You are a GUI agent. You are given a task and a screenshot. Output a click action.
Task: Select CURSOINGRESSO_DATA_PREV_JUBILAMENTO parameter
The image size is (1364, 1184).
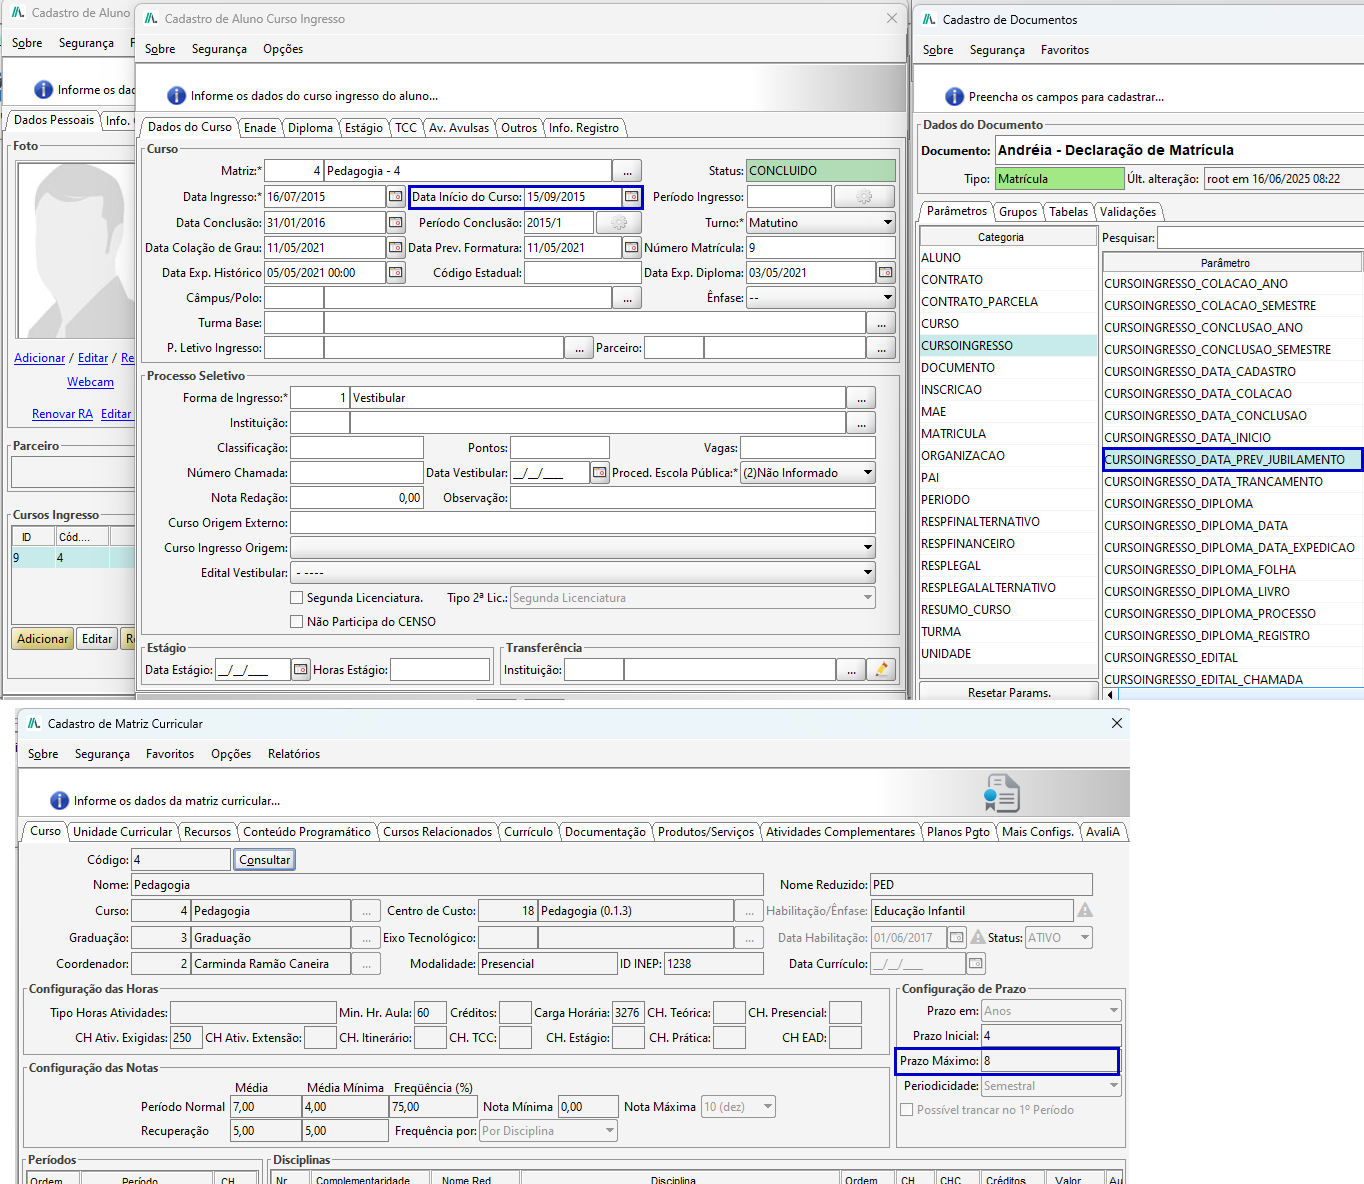[x=1232, y=460]
